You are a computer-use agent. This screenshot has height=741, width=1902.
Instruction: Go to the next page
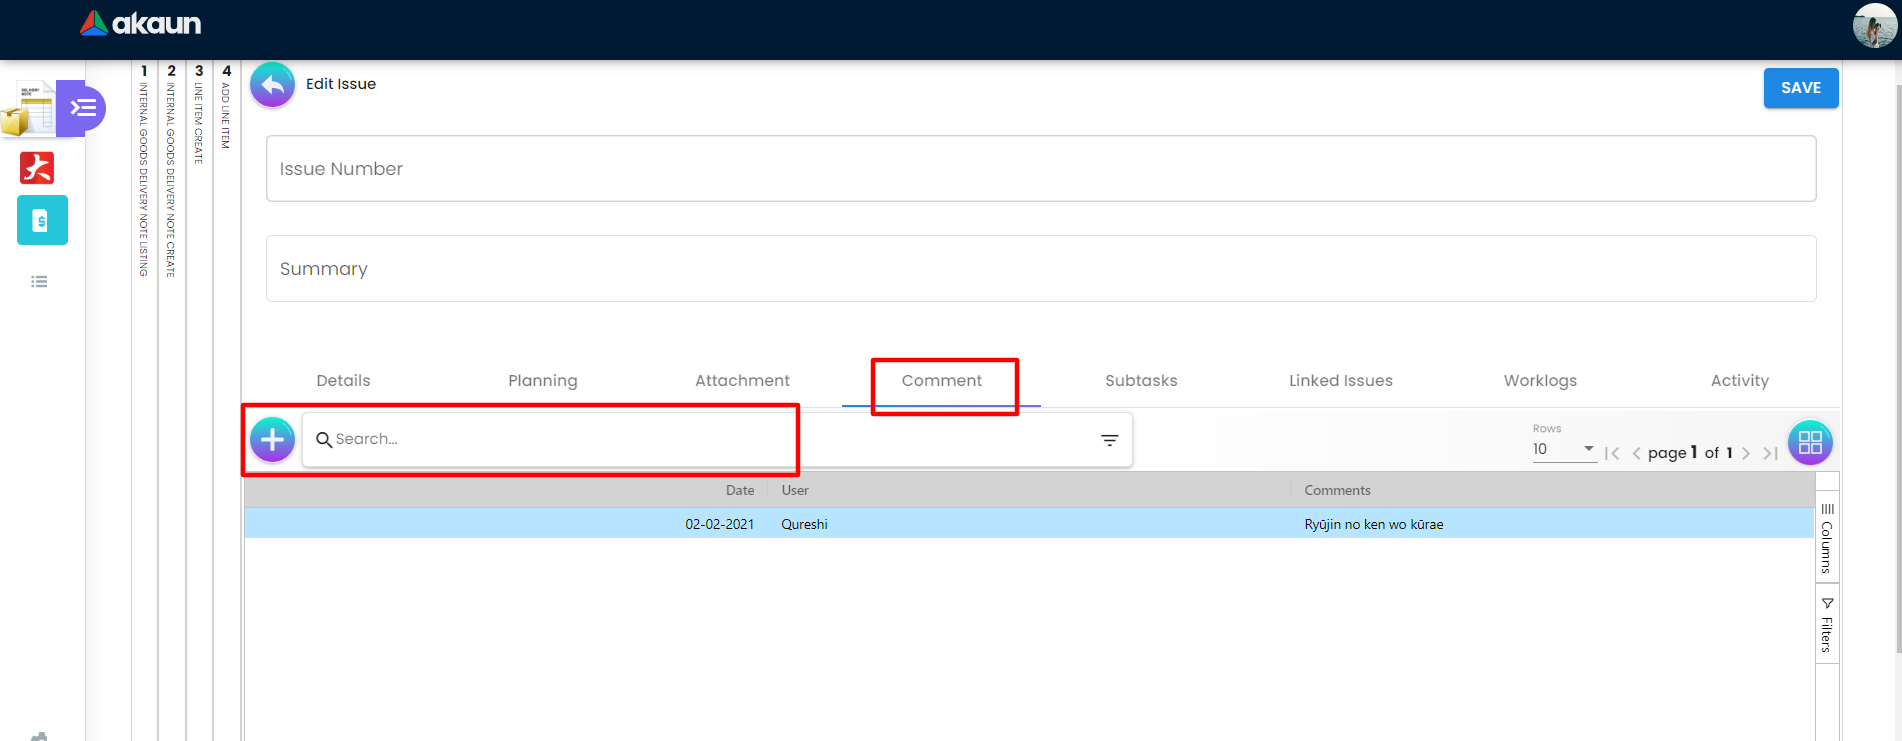(1746, 453)
